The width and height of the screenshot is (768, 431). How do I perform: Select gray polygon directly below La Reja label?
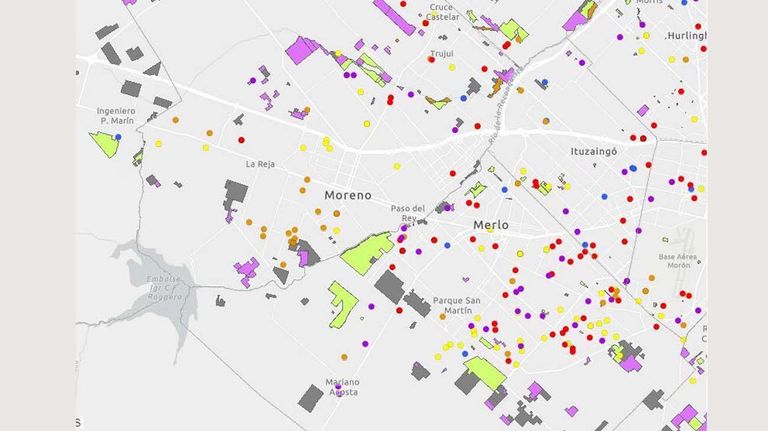point(236,194)
